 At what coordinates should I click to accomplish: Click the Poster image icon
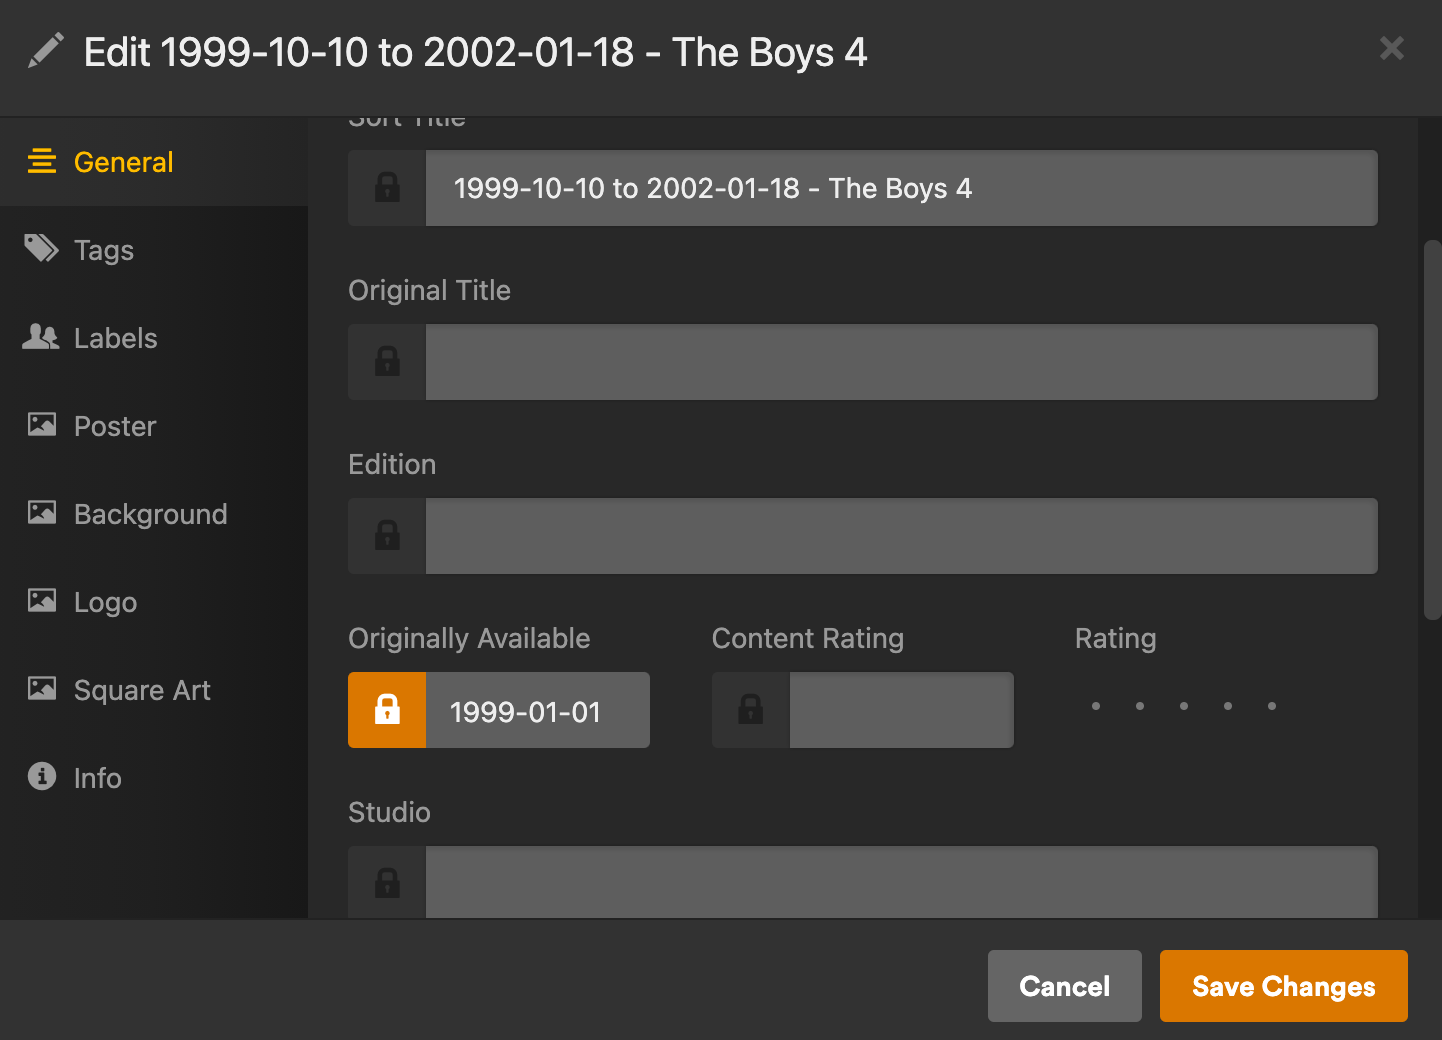42,425
